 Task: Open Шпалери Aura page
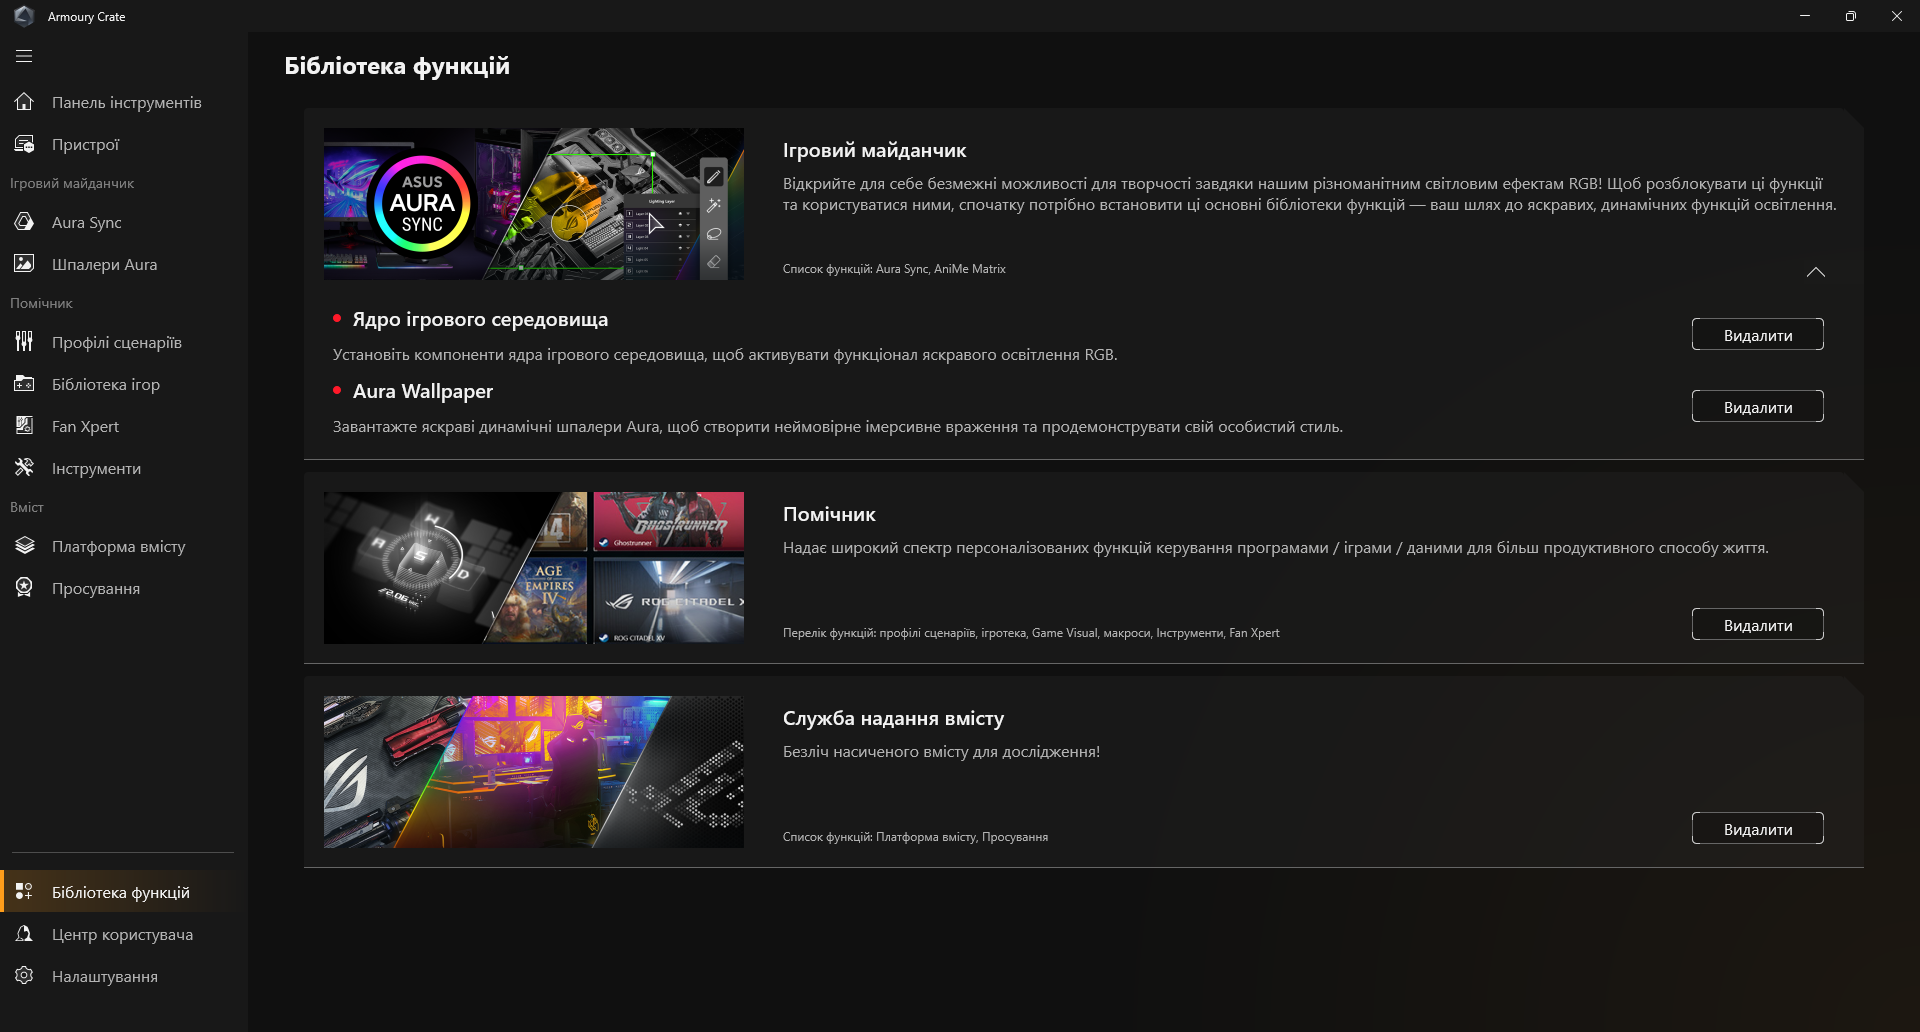124,264
